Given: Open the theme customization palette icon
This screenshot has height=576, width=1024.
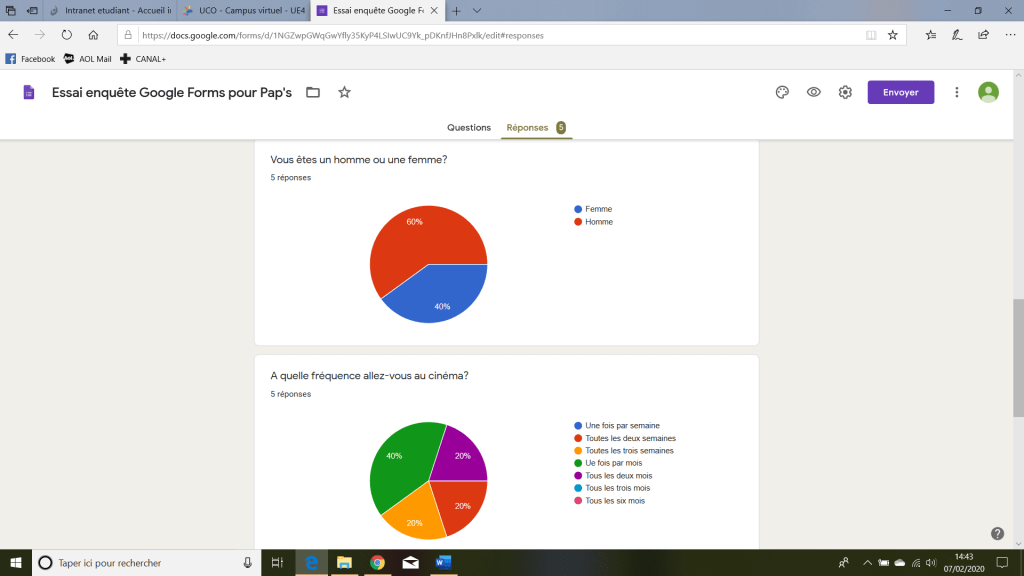Looking at the screenshot, I should pyautogui.click(x=782, y=92).
